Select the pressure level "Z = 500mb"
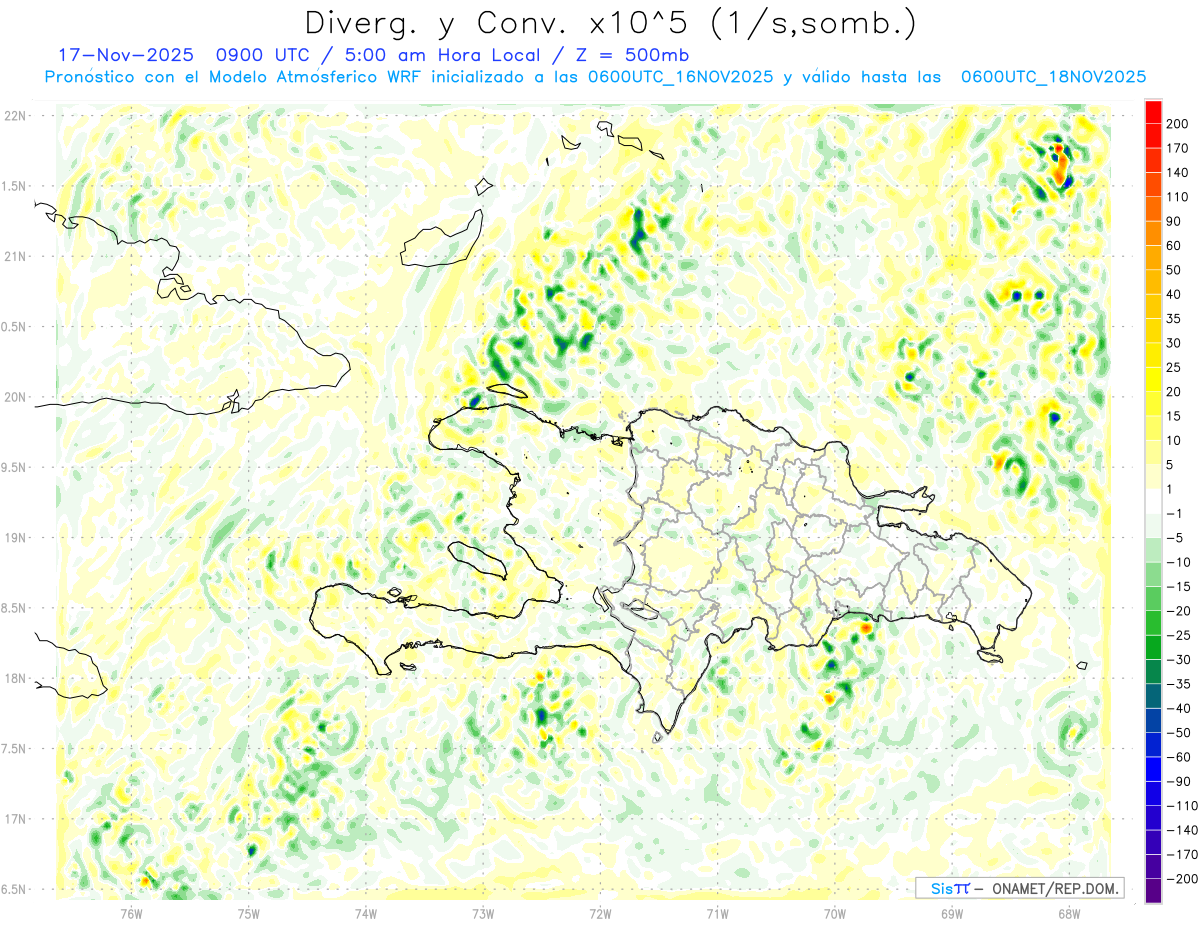The height and width of the screenshot is (927, 1200). pyautogui.click(x=632, y=55)
